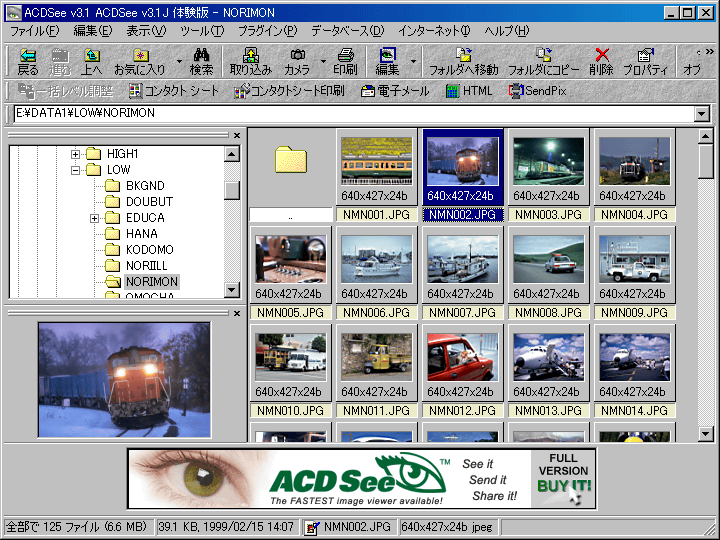Click the 印刷 (Print) toolbar icon
Image resolution: width=720 pixels, height=540 pixels.
pyautogui.click(x=345, y=62)
